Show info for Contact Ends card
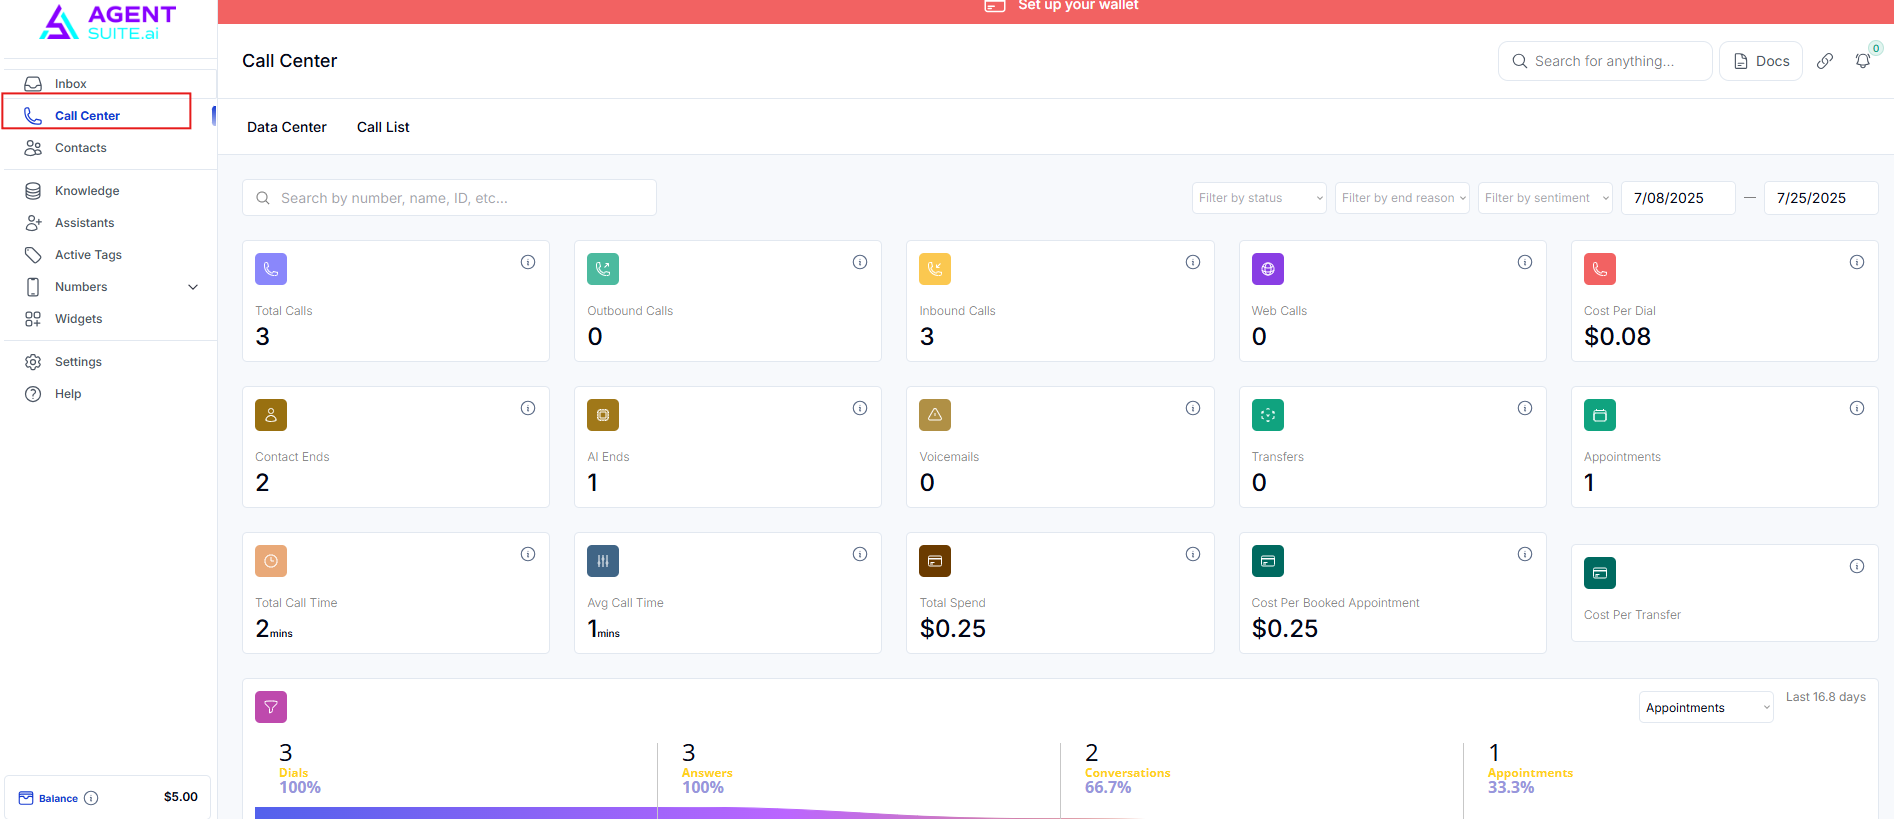The image size is (1894, 819). pos(528,408)
